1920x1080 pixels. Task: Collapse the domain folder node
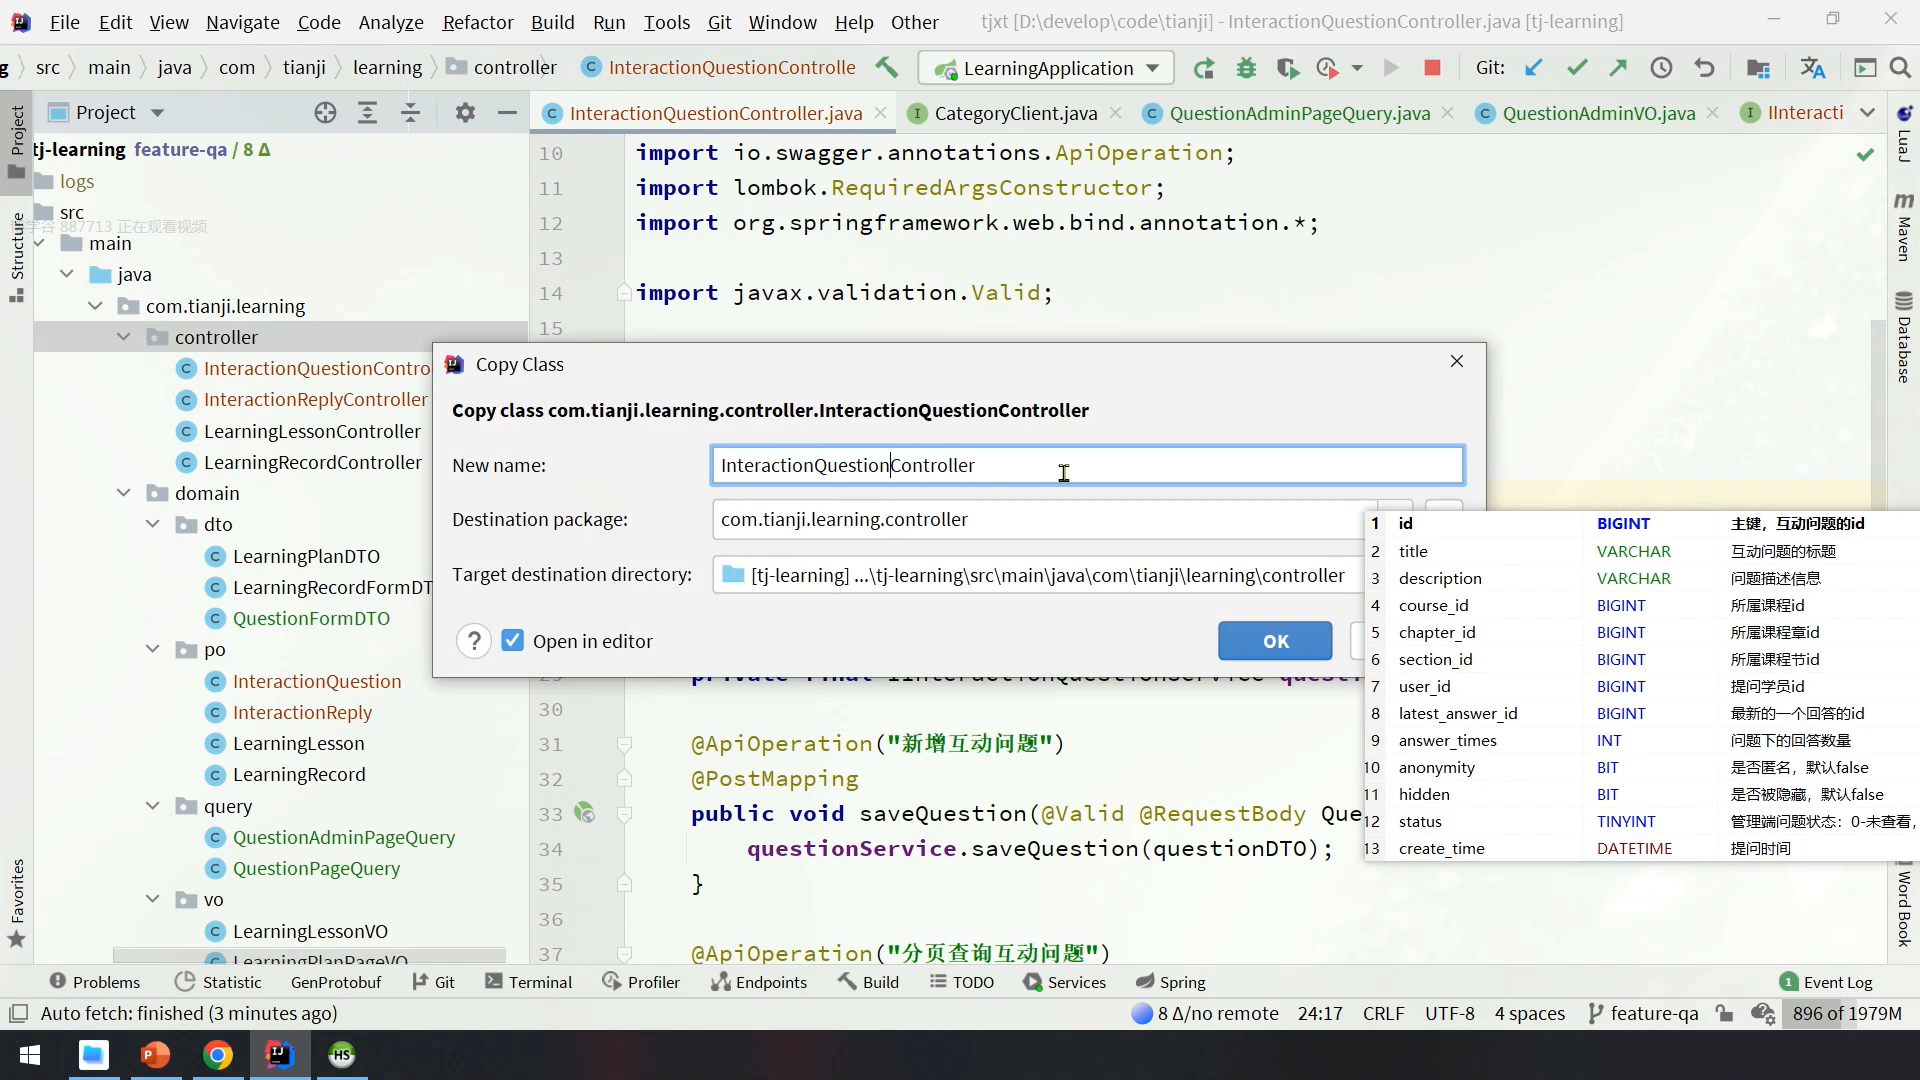(x=124, y=493)
